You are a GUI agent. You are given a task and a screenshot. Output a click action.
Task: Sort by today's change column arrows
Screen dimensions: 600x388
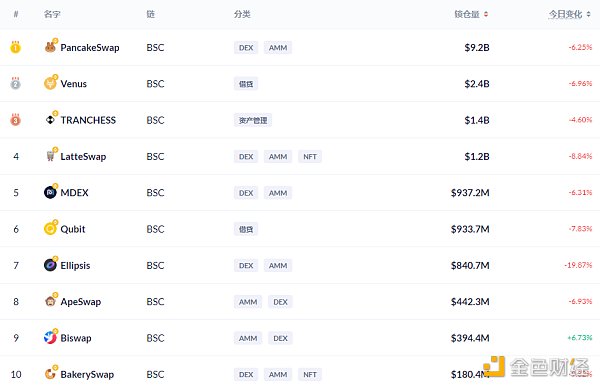[589, 15]
